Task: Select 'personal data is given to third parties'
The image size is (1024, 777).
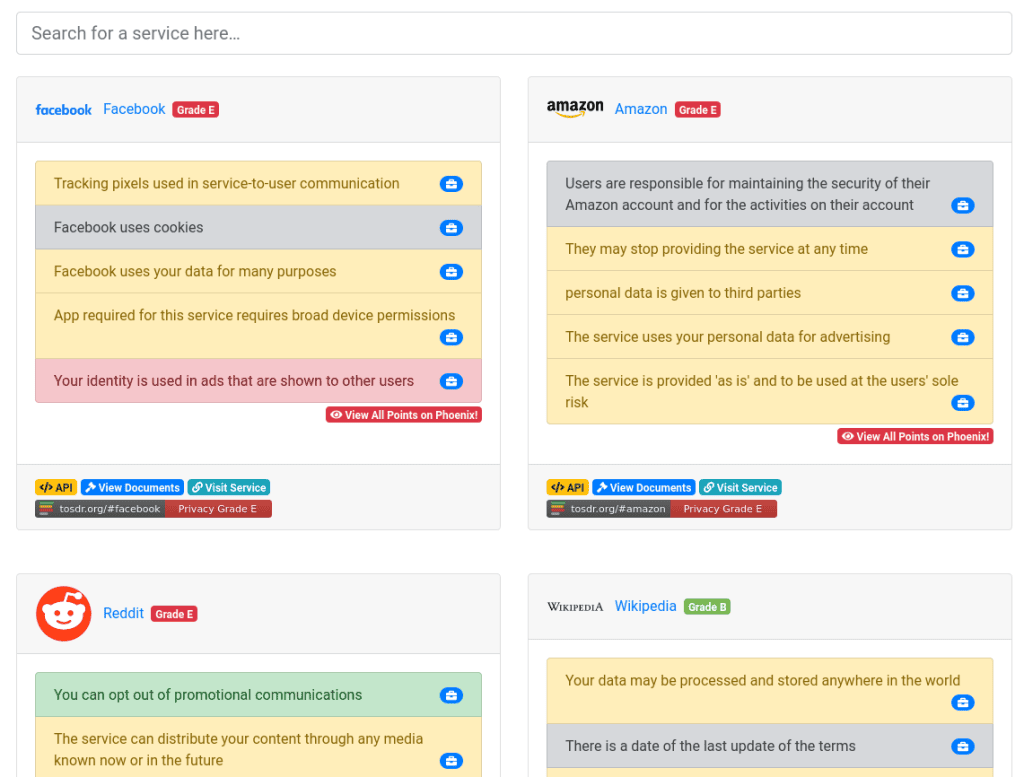Action: tap(683, 293)
